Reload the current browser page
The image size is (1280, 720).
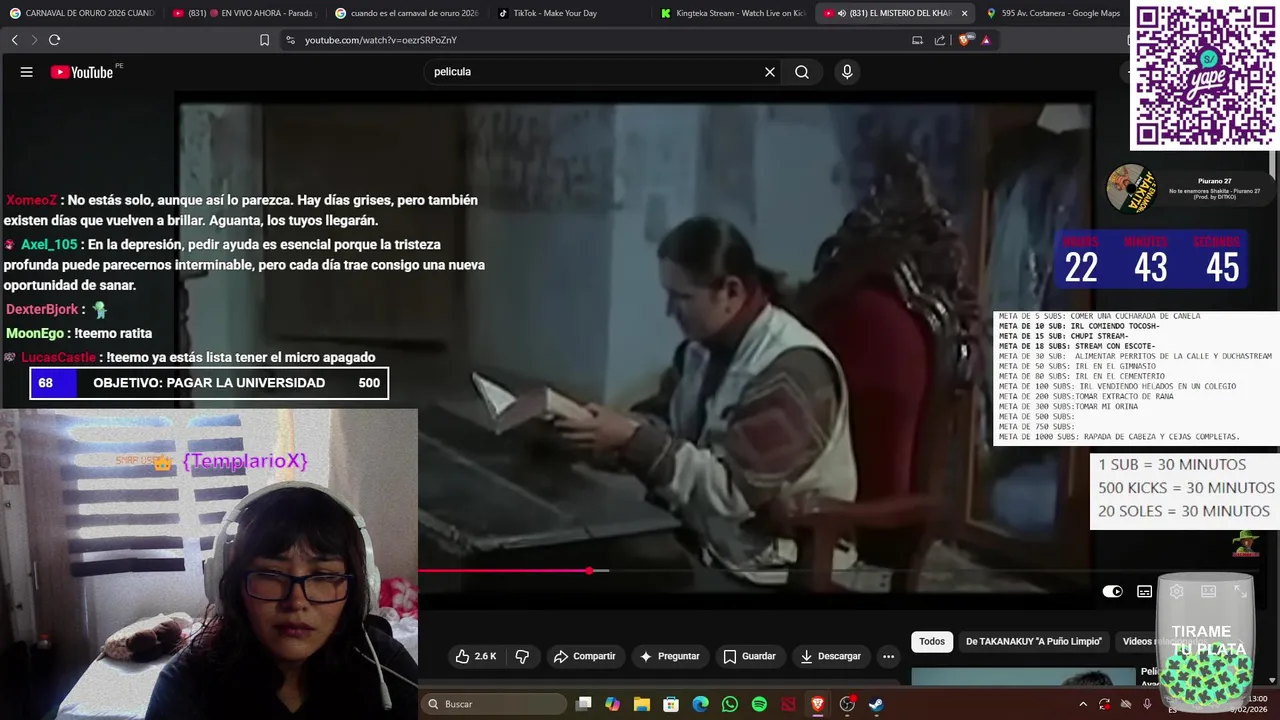(54, 40)
